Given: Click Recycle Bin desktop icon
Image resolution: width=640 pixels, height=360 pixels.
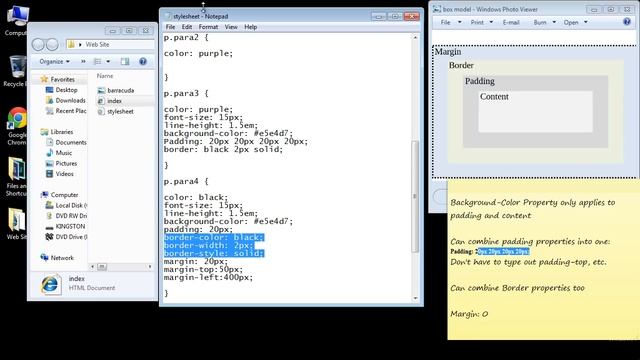Looking at the screenshot, I should pos(16,71).
